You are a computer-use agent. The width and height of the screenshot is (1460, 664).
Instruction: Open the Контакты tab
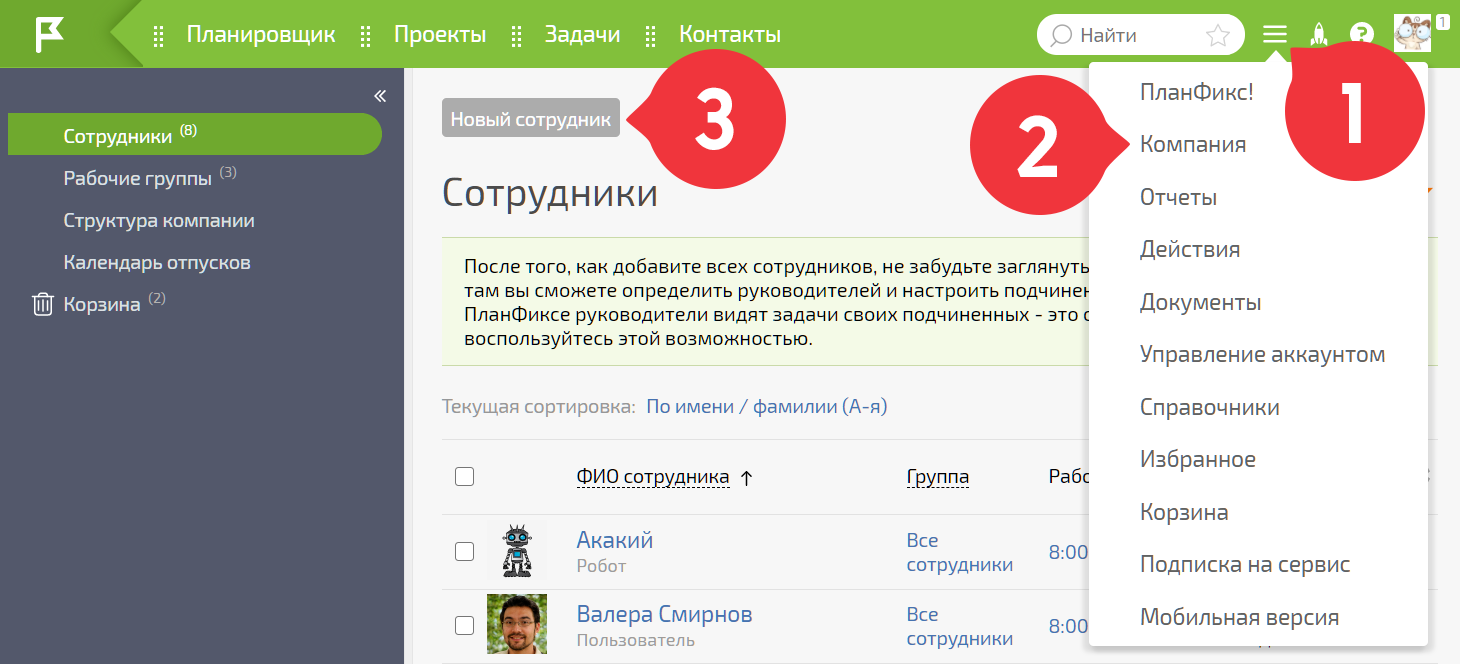[730, 35]
